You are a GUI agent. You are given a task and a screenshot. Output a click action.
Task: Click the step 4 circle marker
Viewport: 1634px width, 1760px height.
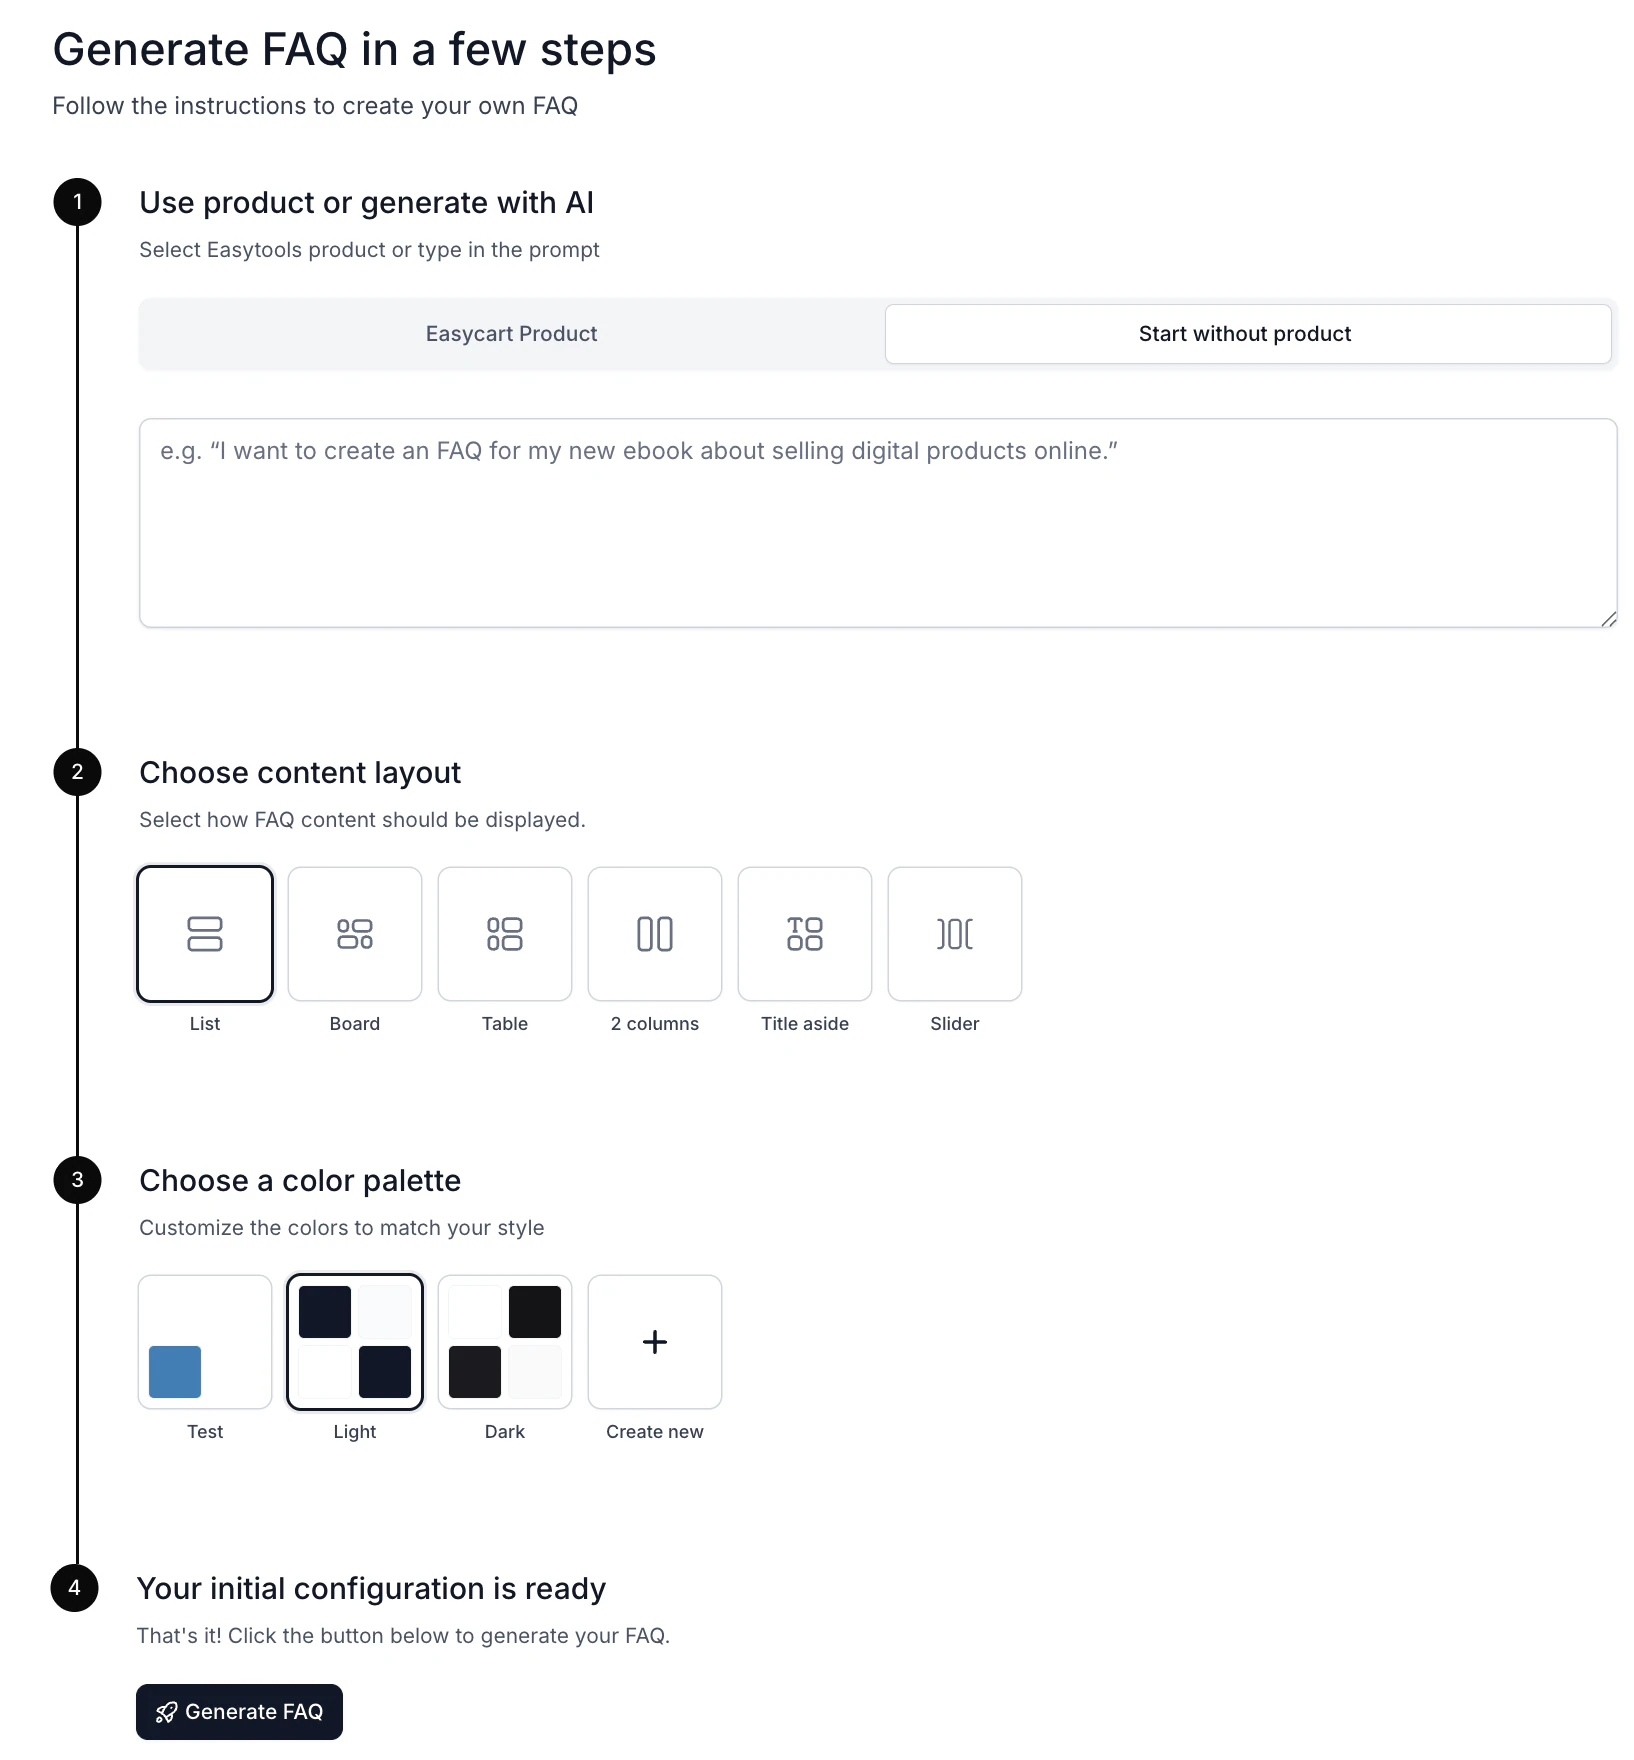click(x=74, y=1588)
